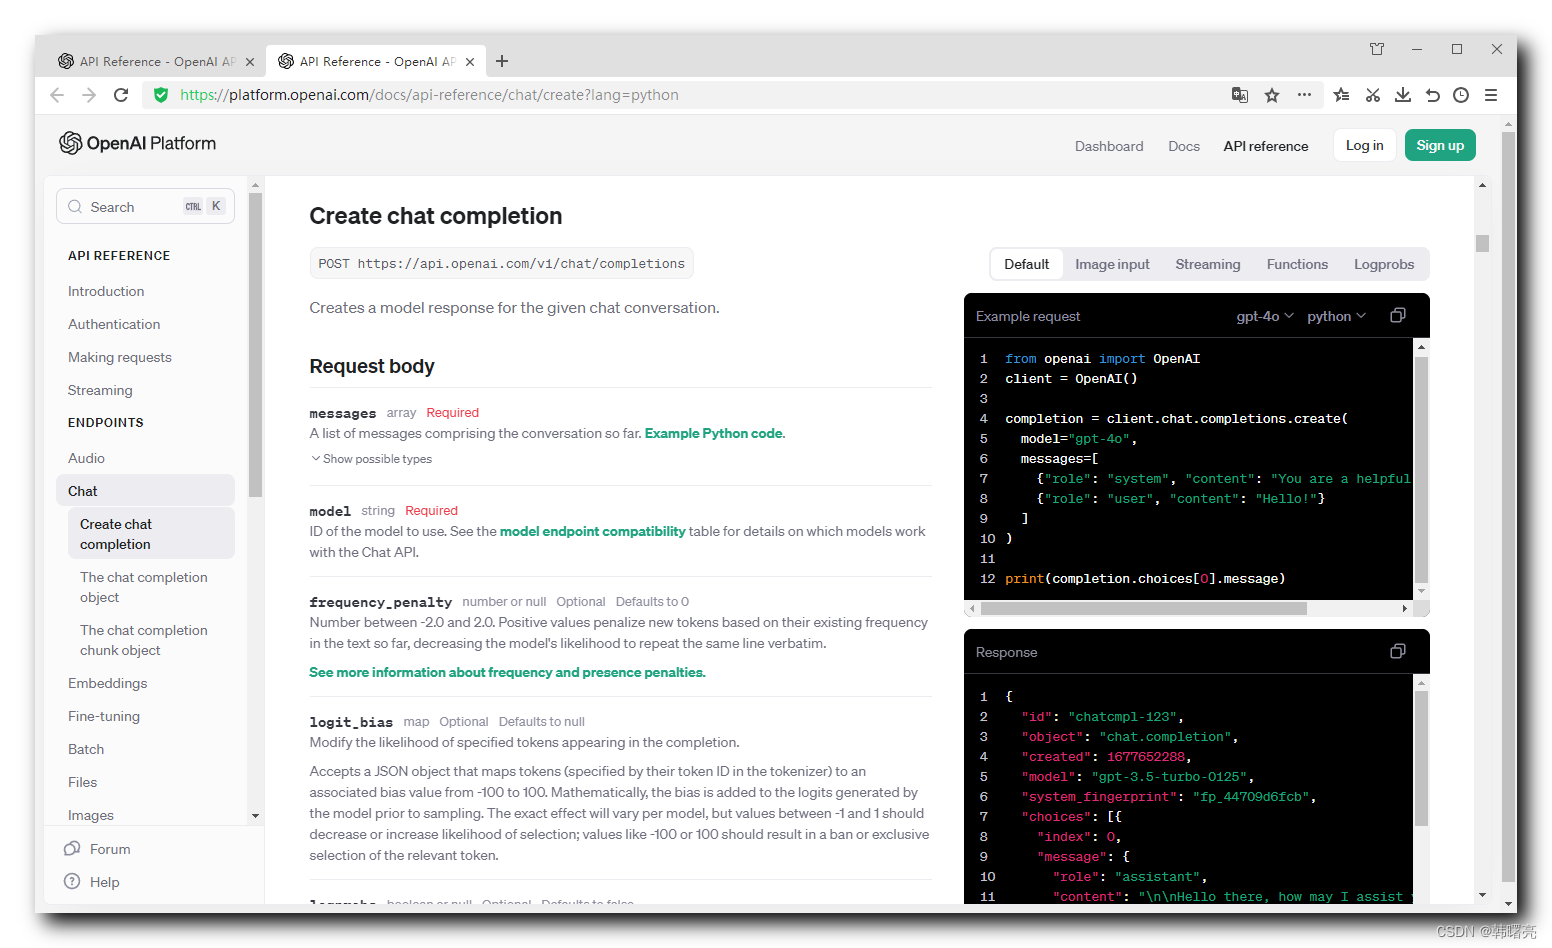Open The chat completion object
The height and width of the screenshot is (948, 1552).
pyautogui.click(x=144, y=587)
